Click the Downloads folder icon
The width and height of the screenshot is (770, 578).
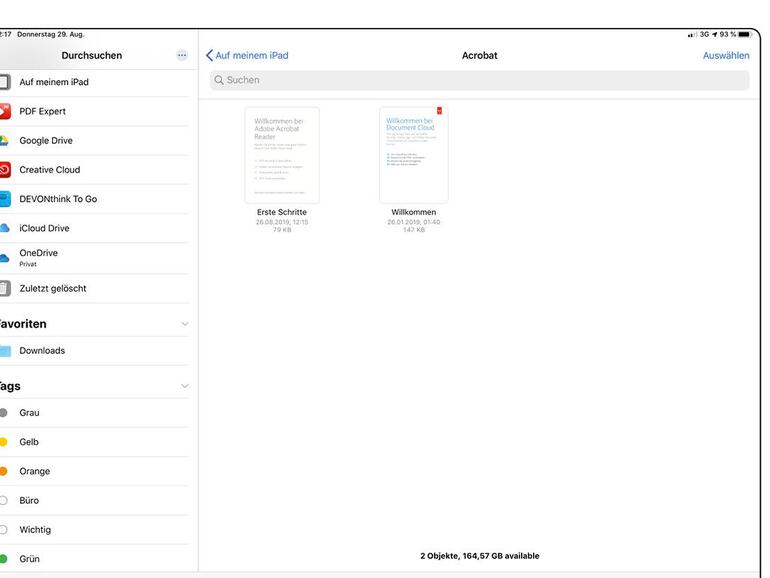point(5,351)
